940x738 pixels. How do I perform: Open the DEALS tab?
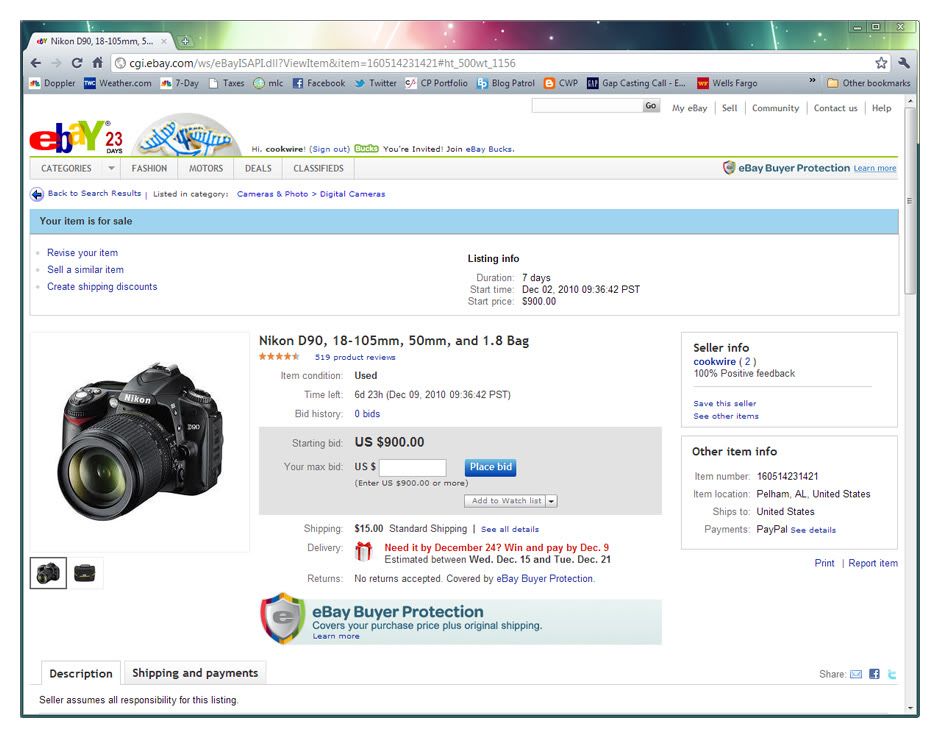258,168
